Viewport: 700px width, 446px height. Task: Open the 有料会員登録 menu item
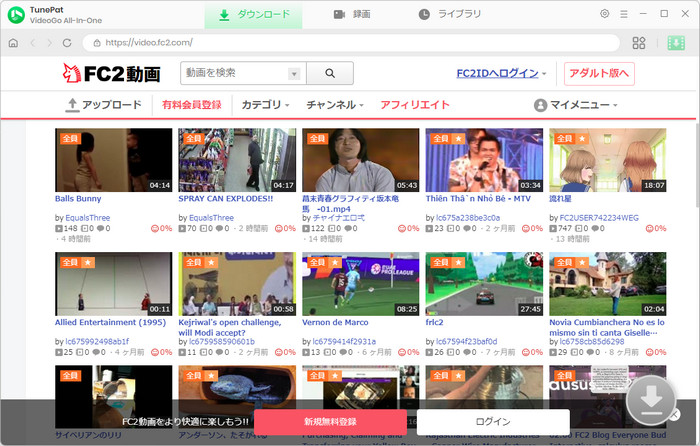pyautogui.click(x=192, y=105)
